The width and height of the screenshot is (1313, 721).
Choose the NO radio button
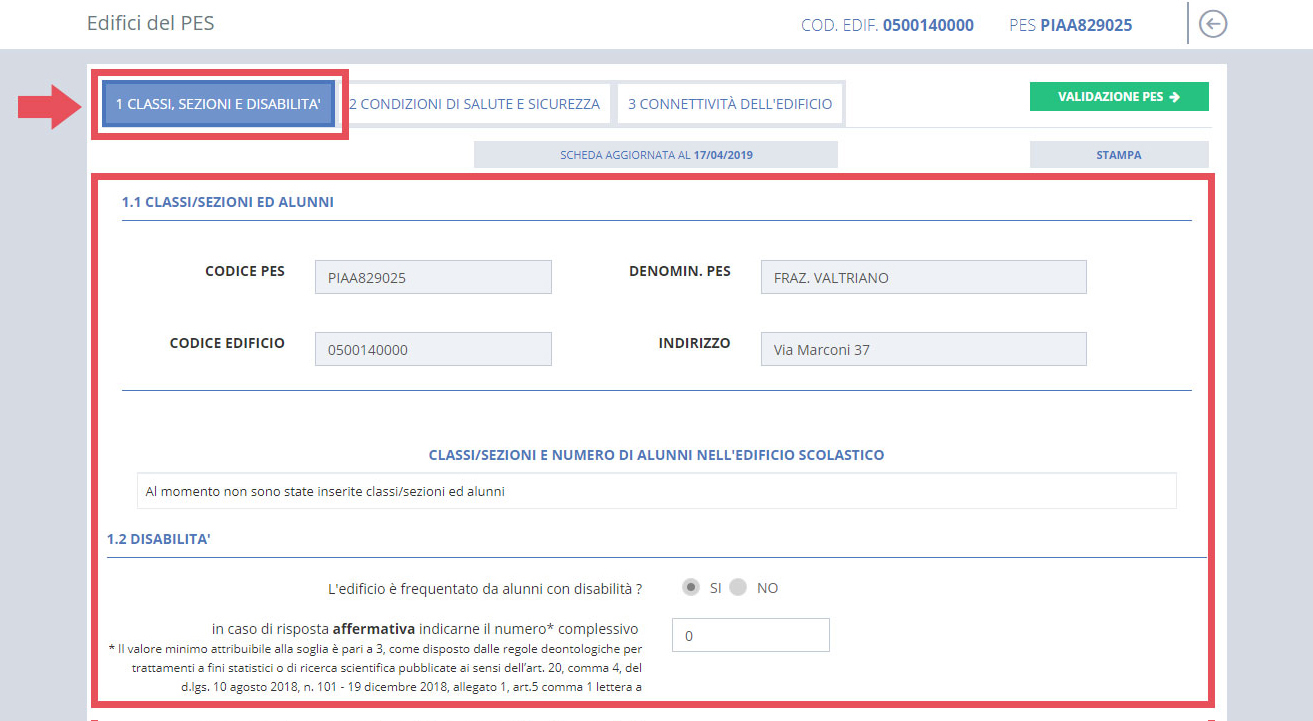click(738, 588)
